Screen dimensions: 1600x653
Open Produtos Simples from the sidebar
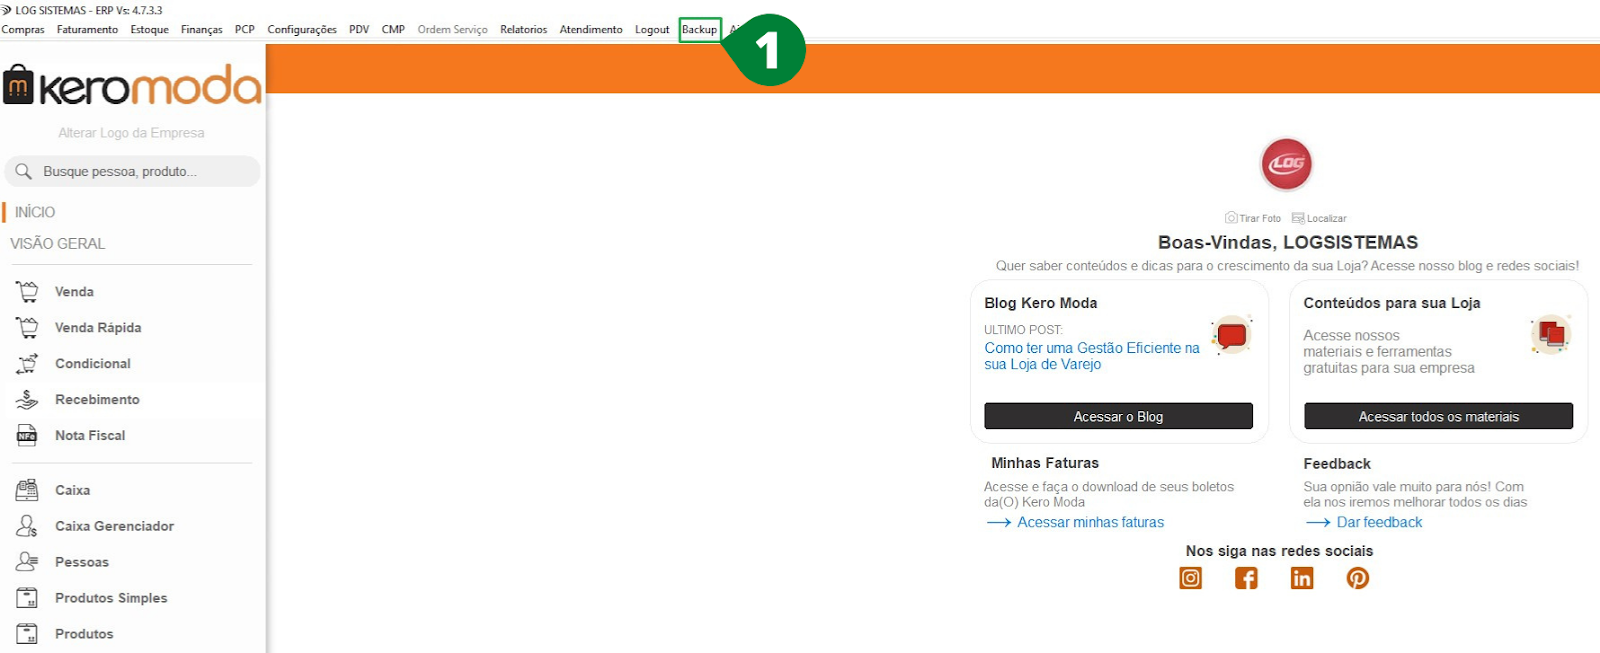coord(111,599)
